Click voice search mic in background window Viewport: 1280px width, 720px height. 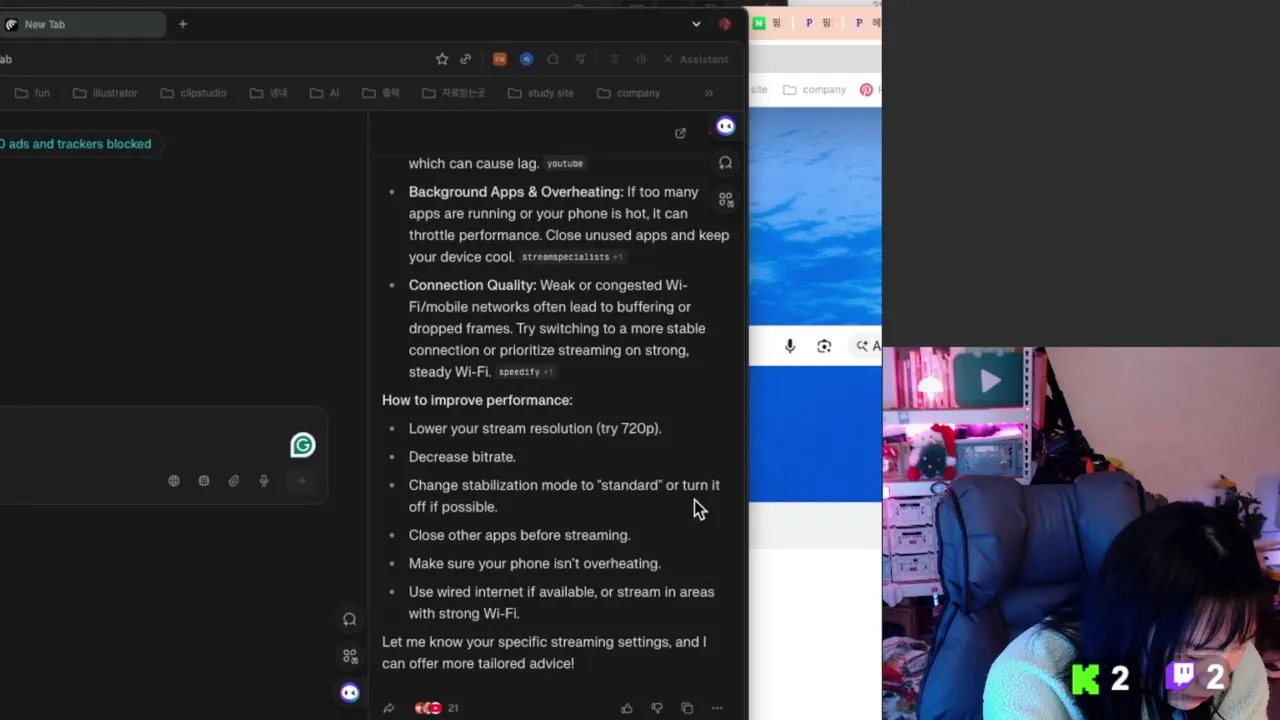click(790, 346)
